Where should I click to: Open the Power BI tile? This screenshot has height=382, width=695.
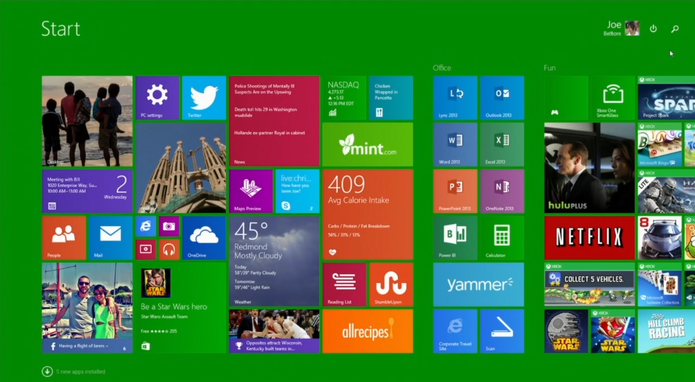[x=455, y=238]
